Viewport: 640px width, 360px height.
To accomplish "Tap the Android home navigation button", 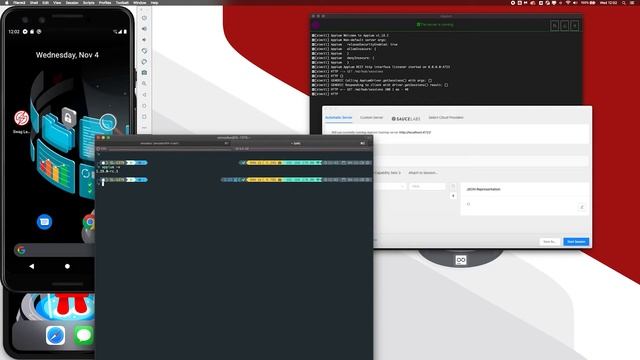I will (67, 266).
